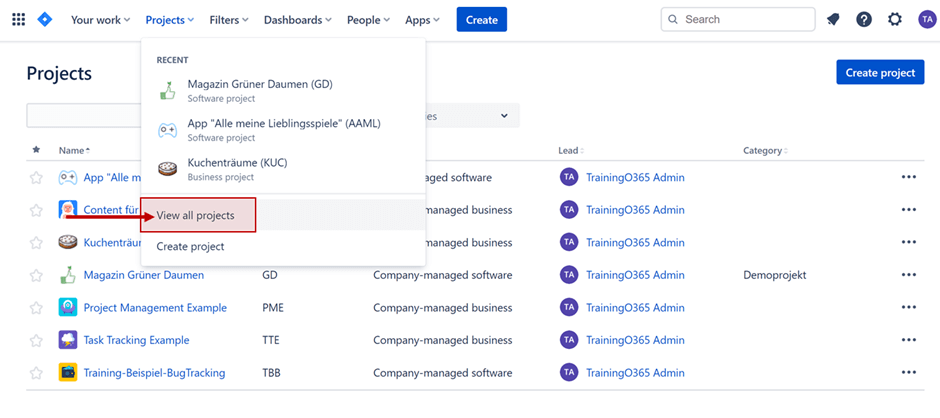Screen dimensions: 940x418
Task: Star the Task Tracking Example project
Action: point(37,340)
